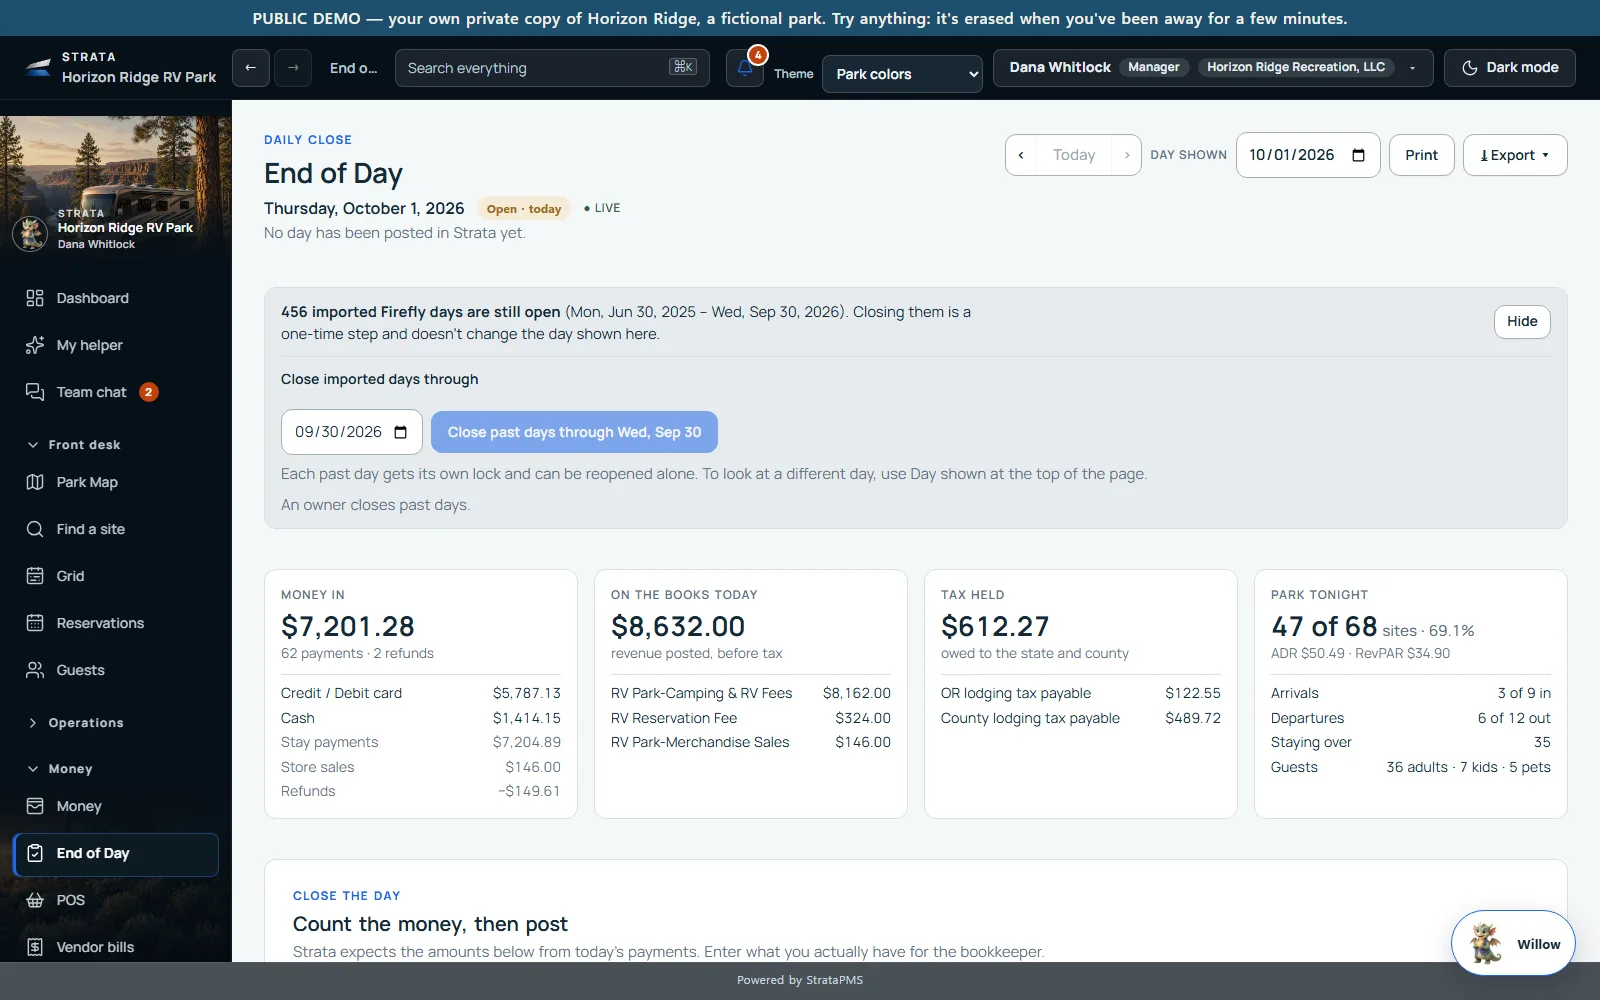Open Find a site in the sidebar
1600x1000 pixels.
pos(116,529)
